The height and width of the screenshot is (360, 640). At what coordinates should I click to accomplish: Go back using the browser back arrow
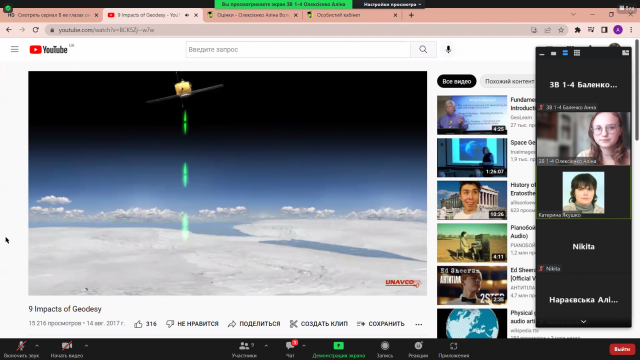9,30
